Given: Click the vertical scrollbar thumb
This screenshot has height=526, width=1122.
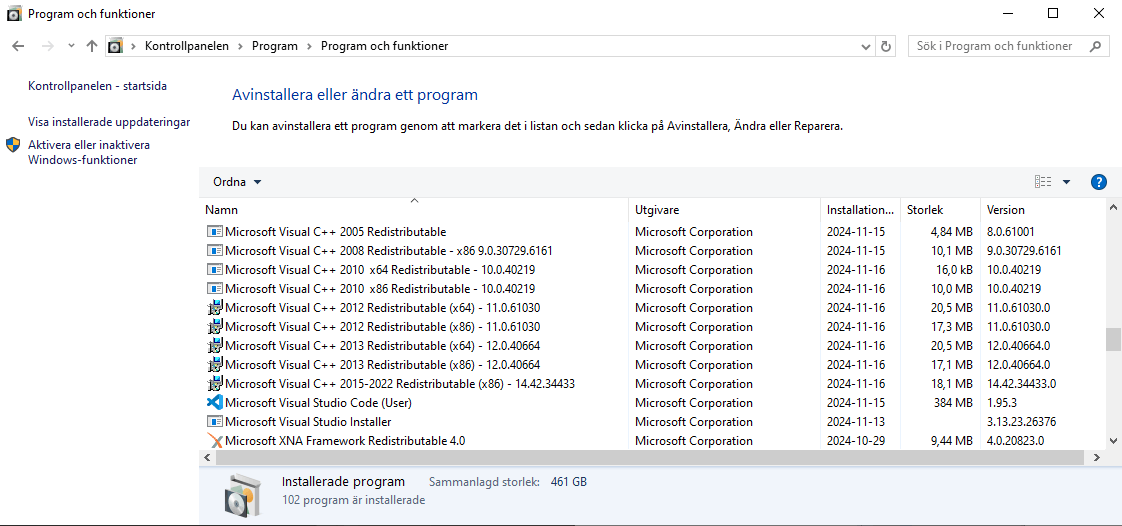Looking at the screenshot, I should [1113, 339].
